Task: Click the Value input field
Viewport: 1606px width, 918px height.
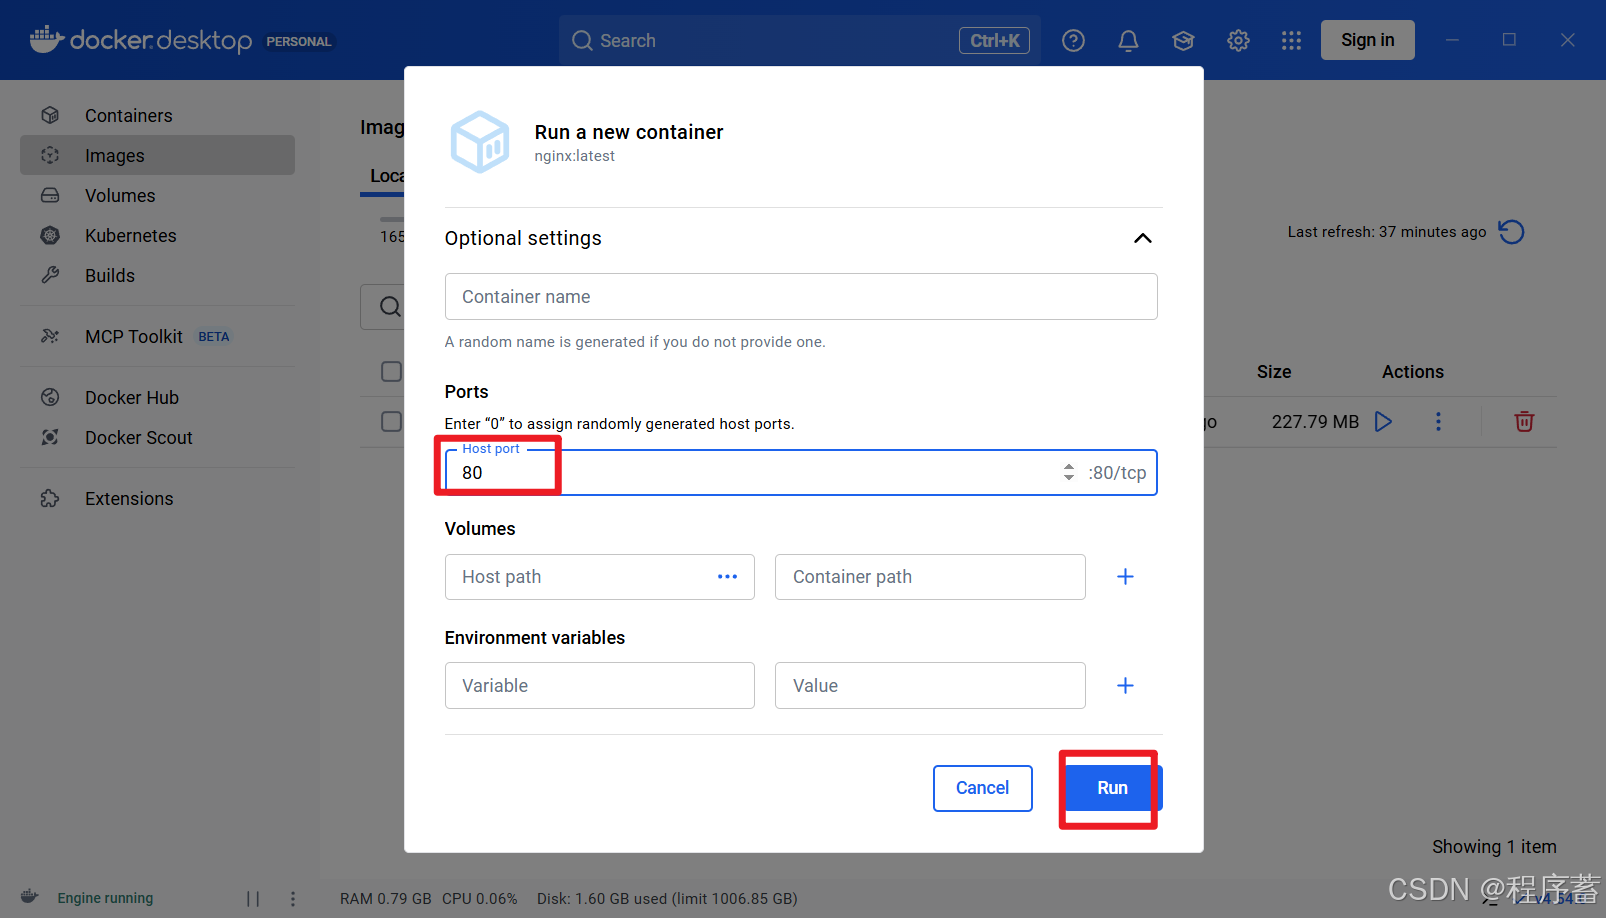Action: [x=930, y=685]
